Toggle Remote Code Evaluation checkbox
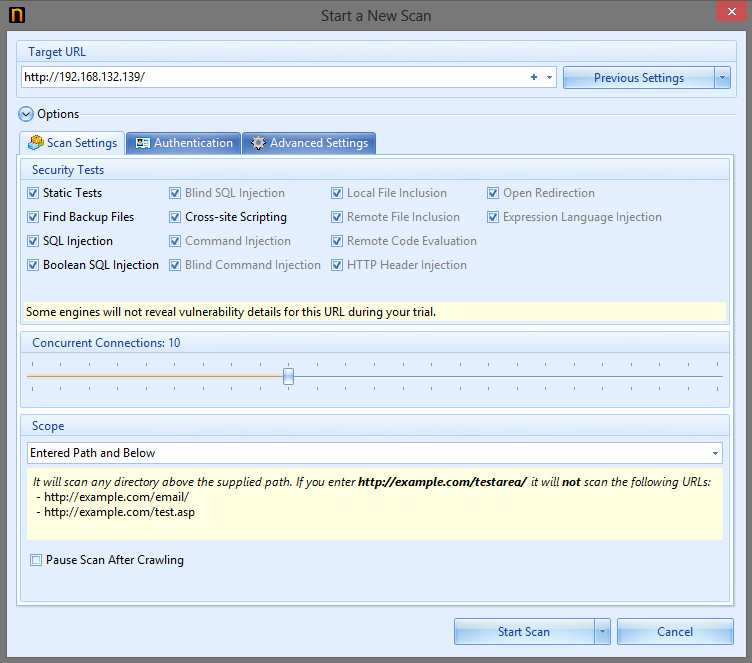Image resolution: width=752 pixels, height=663 pixels. pyautogui.click(x=337, y=241)
